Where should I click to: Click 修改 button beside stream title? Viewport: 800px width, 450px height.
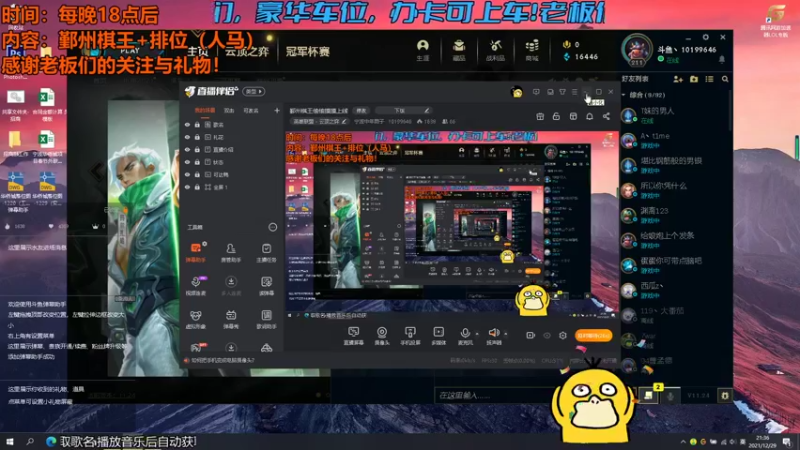361,110
